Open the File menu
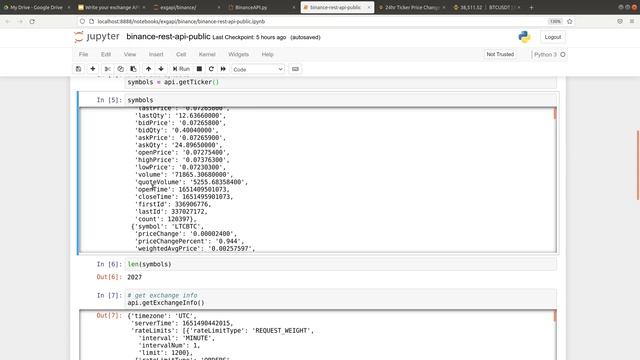Viewport: 640px width, 360px height. (x=83, y=54)
